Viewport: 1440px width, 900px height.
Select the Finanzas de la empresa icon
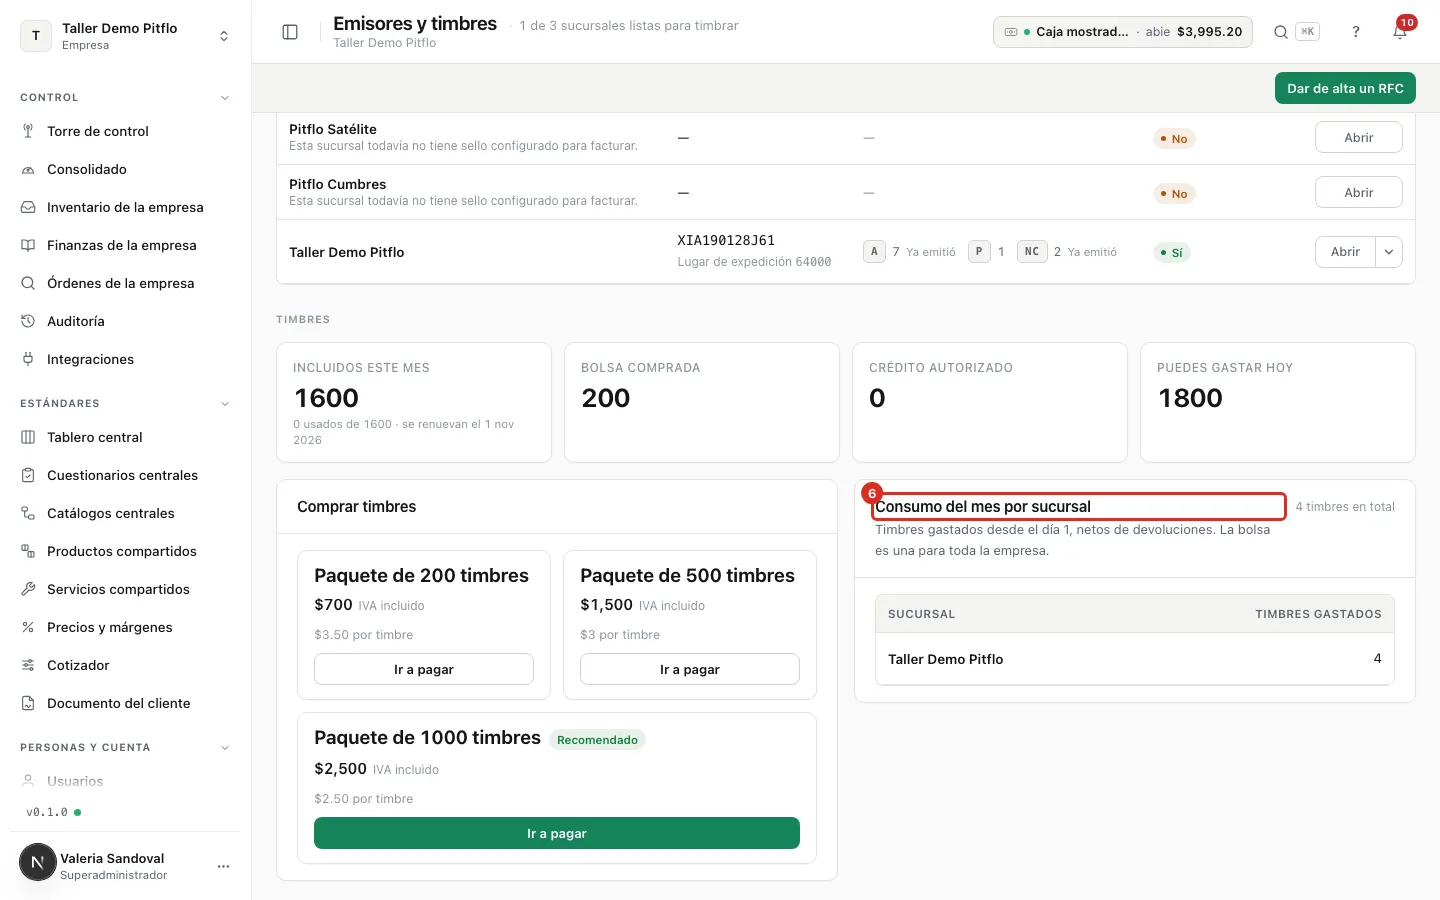28,245
